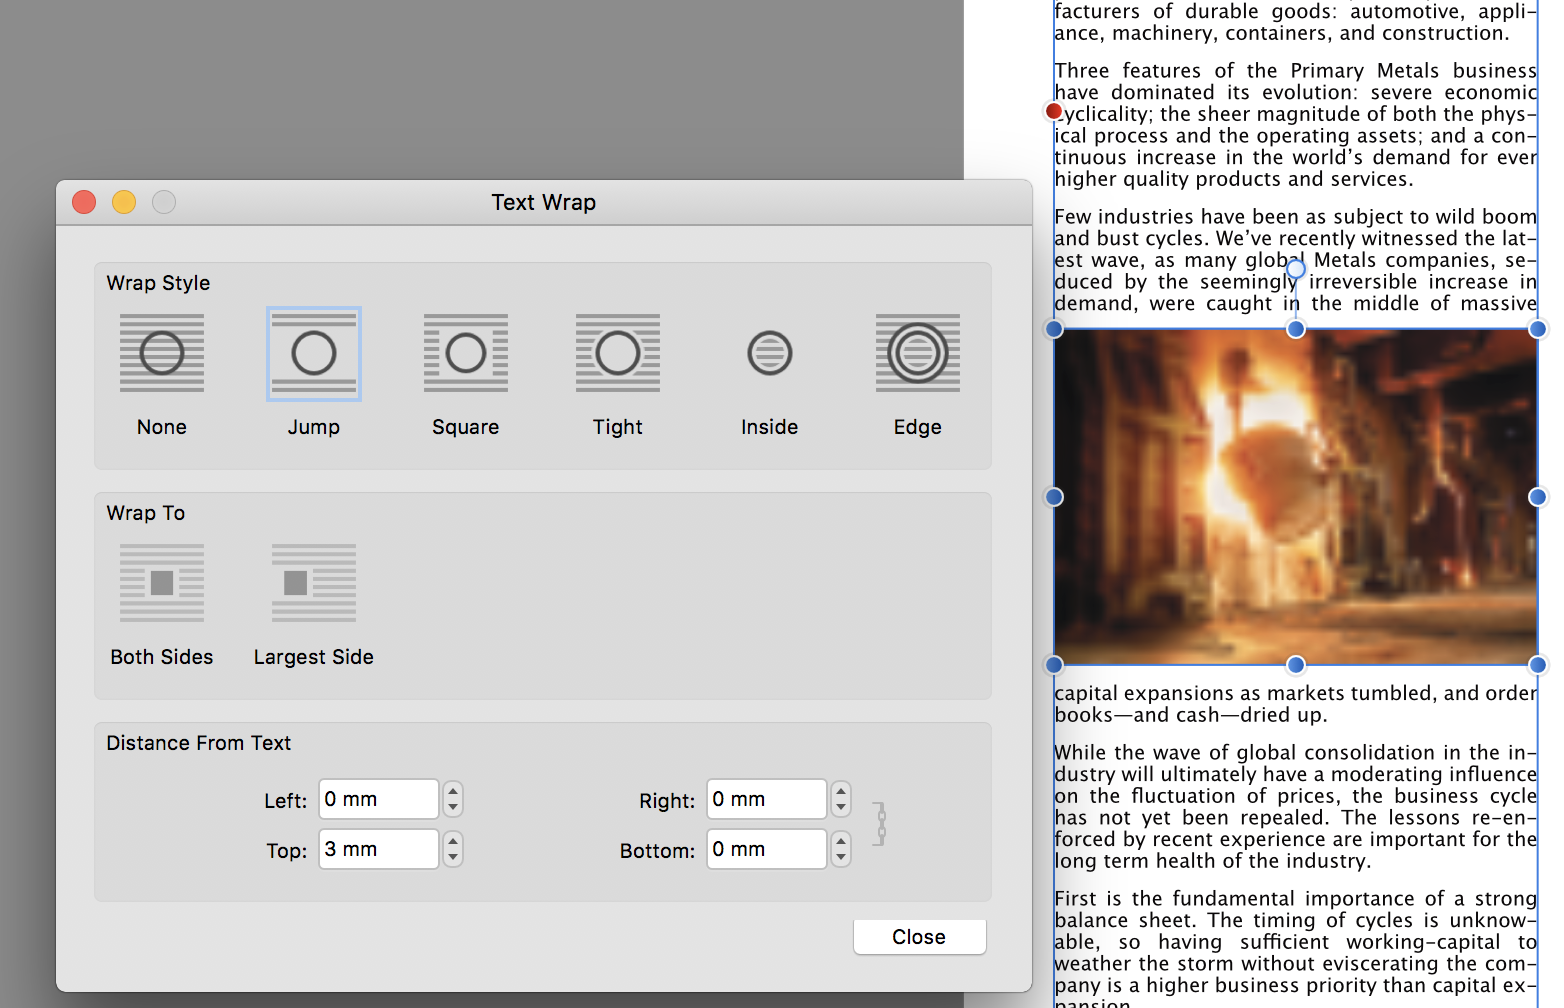This screenshot has width=1564, height=1008.
Task: Click the 'Wrap Style' section label
Action: click(x=158, y=283)
